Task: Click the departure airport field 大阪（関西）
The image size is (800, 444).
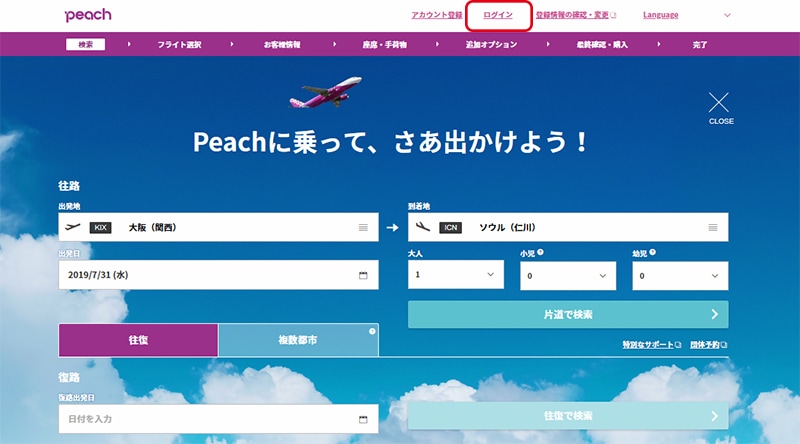Action: pos(218,227)
